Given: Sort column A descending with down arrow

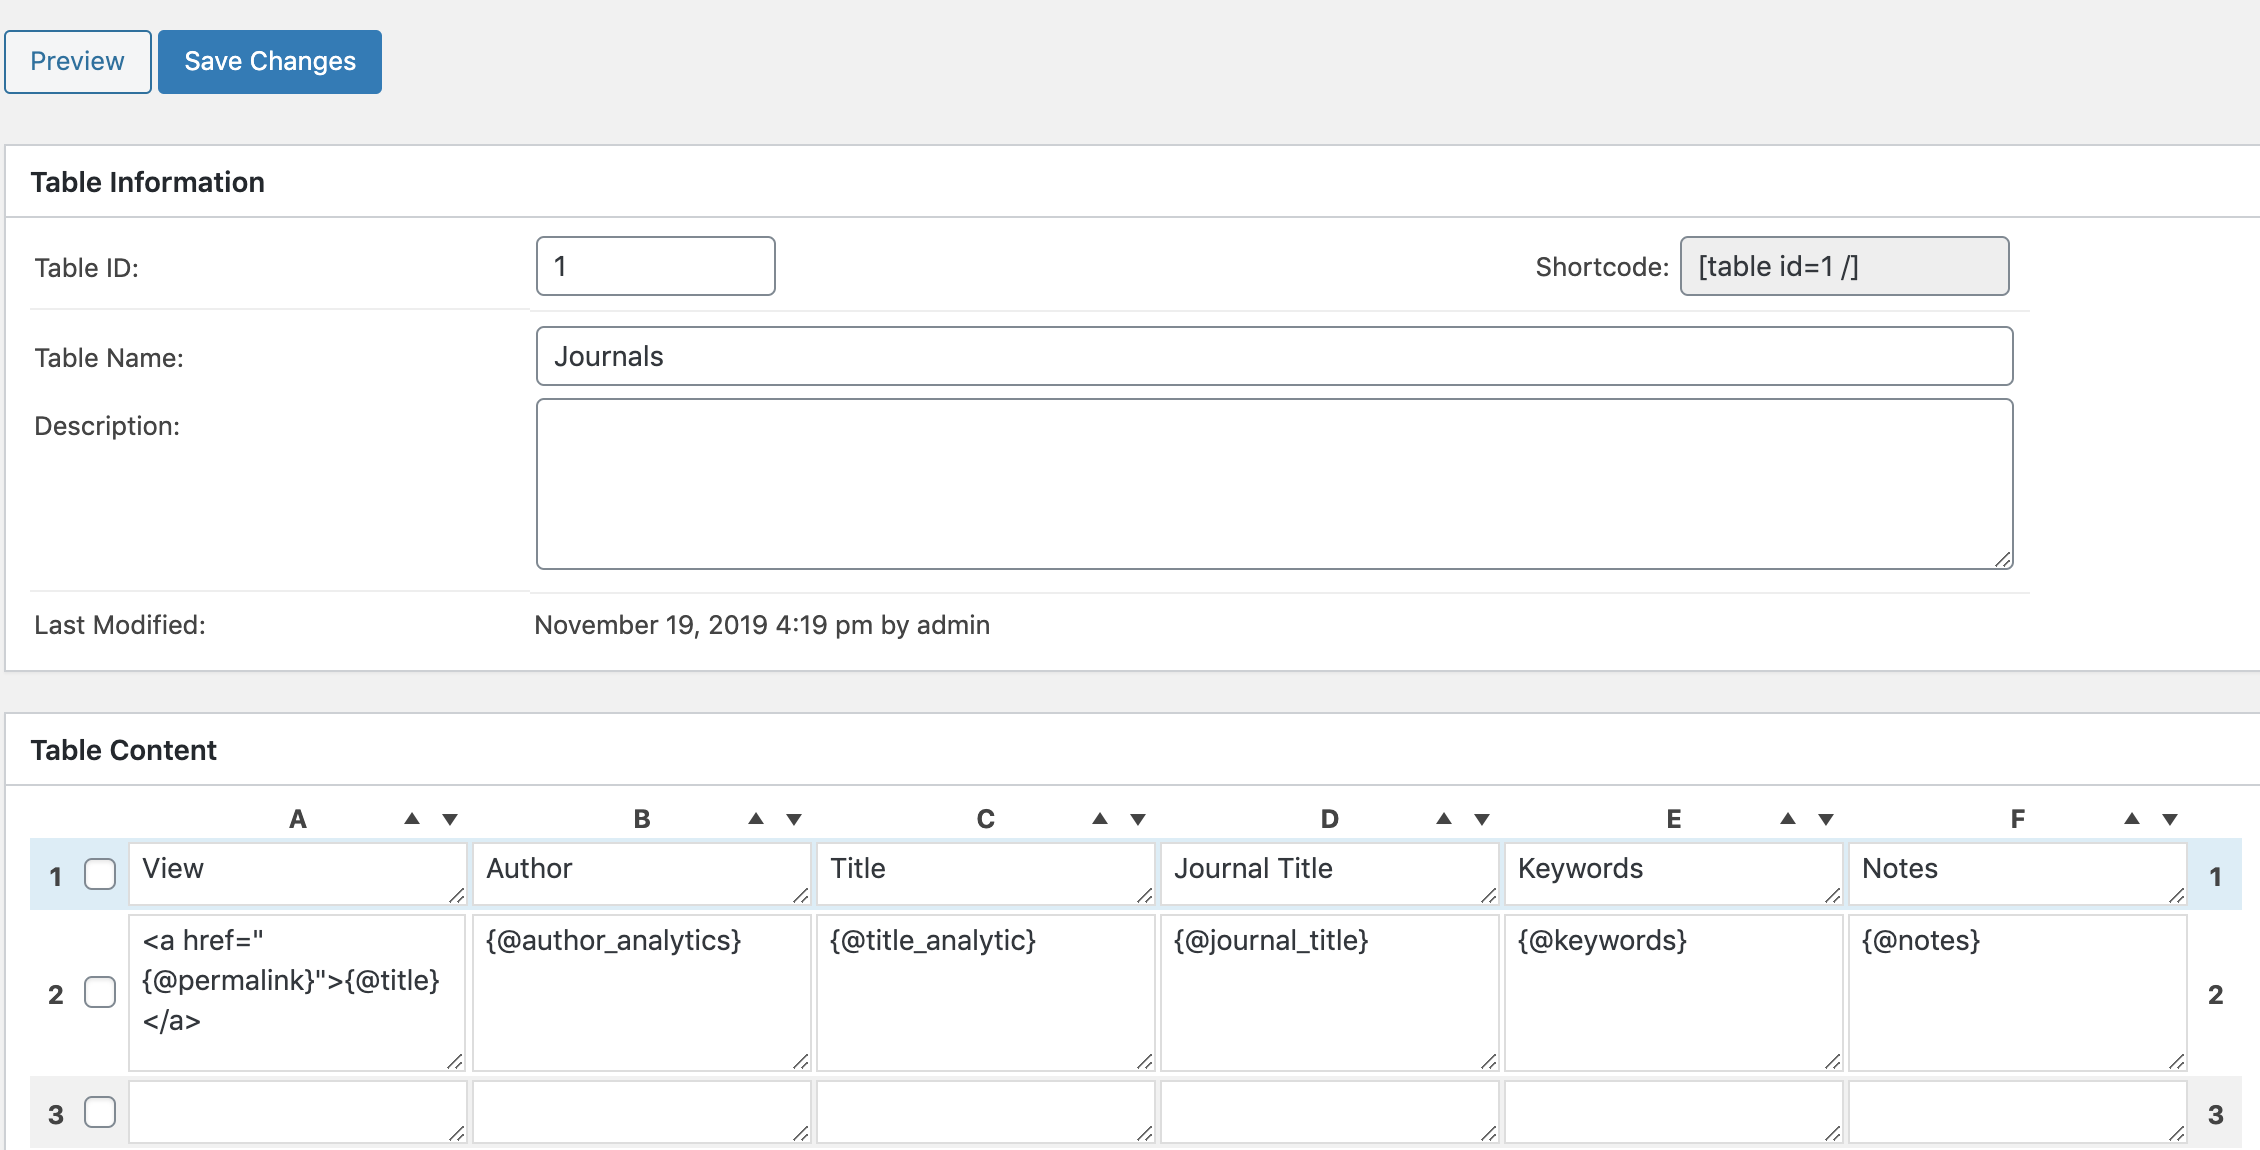Looking at the screenshot, I should [x=450, y=819].
